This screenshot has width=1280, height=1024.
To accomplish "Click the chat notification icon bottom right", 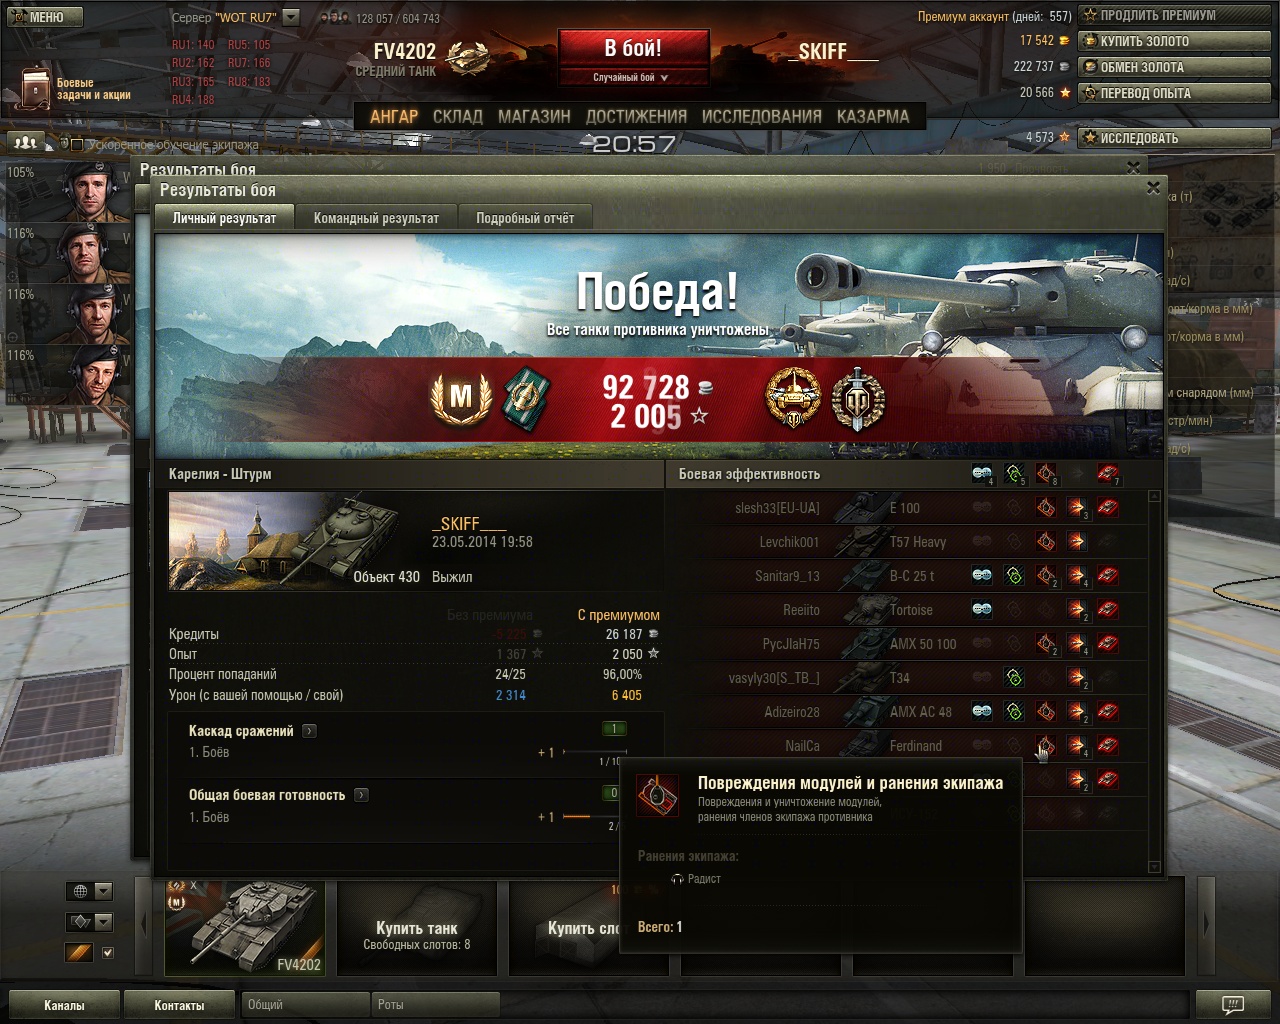I will pos(1233,1004).
